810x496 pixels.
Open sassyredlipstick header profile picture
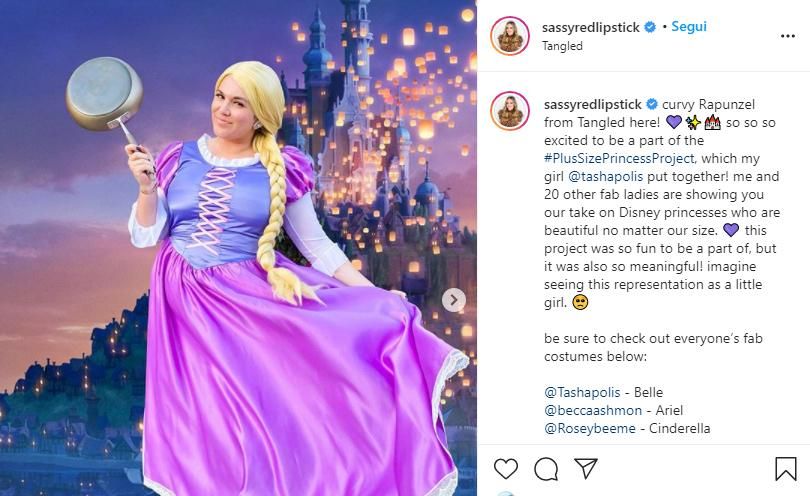(x=510, y=36)
